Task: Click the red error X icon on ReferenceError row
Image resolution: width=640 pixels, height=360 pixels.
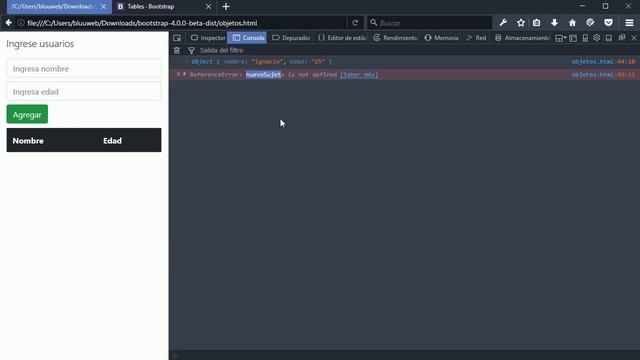Action: coord(178,75)
